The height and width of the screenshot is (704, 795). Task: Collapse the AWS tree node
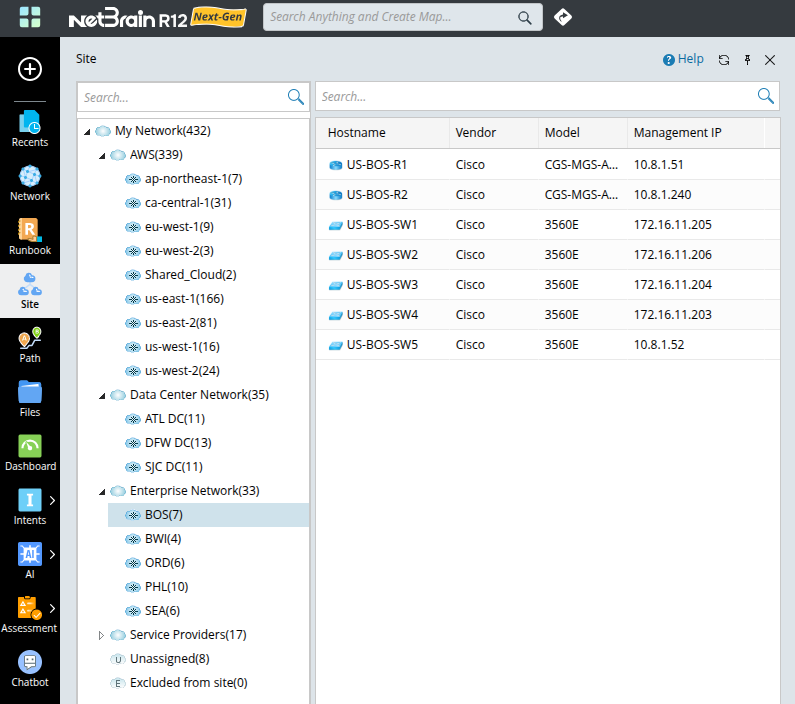click(102, 155)
